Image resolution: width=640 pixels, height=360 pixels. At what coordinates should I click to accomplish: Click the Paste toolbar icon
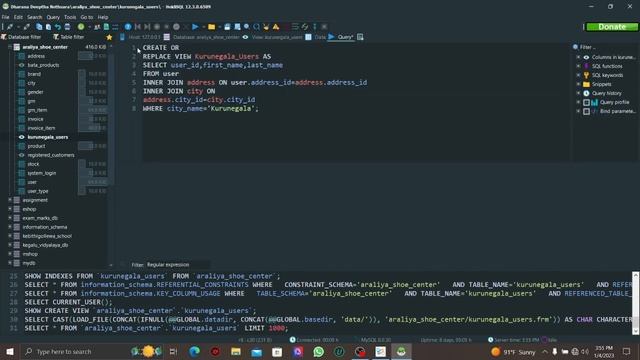click(48, 27)
